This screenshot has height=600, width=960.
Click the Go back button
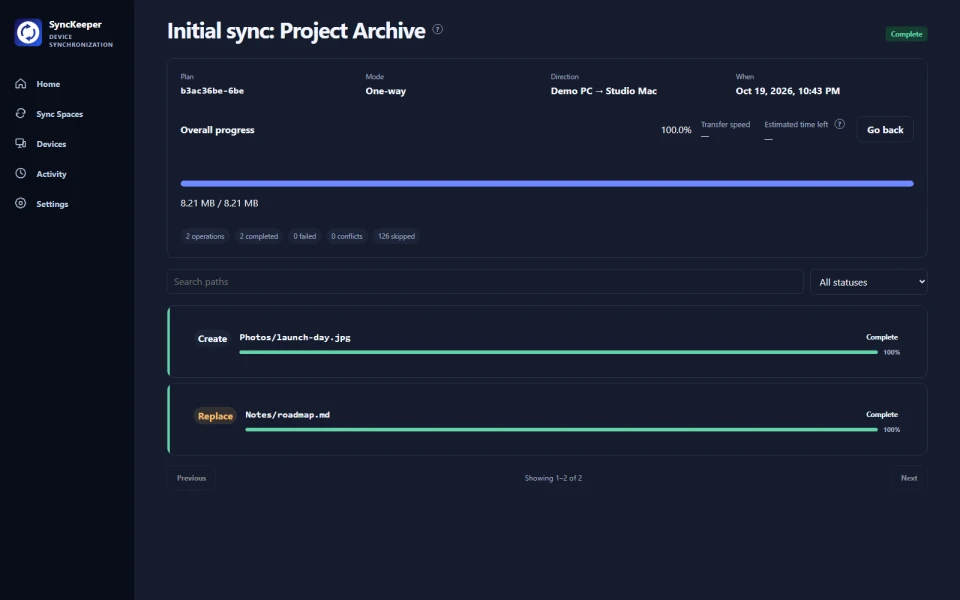click(885, 129)
